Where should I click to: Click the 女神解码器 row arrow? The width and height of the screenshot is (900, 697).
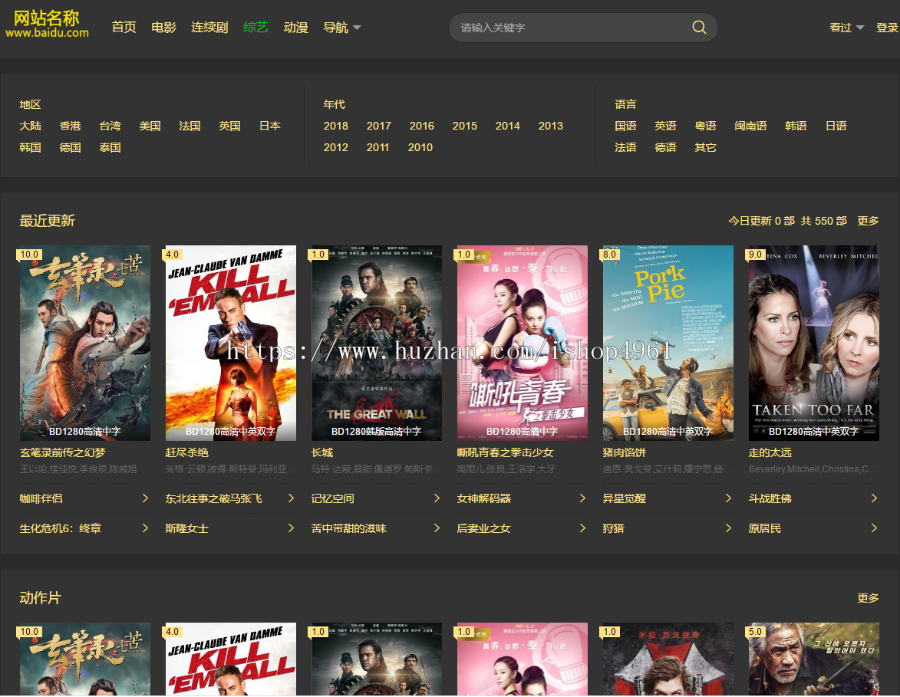coord(583,498)
